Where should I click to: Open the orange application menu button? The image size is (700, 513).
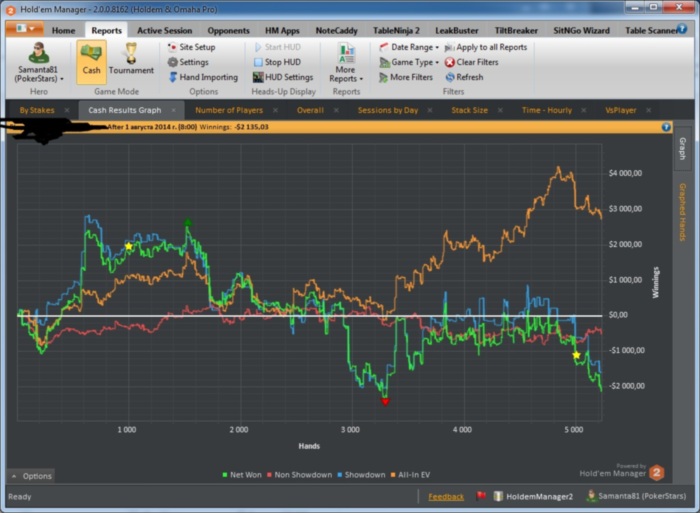pyautogui.click(x=25, y=29)
